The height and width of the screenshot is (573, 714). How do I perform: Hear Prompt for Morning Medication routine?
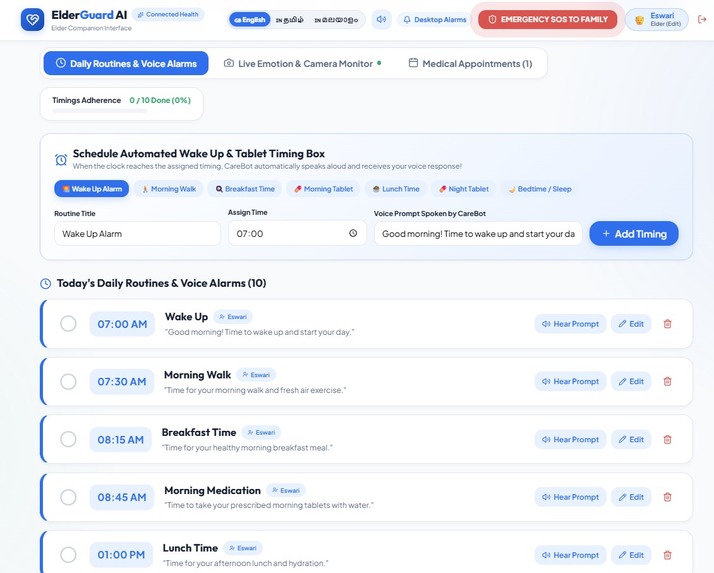point(570,497)
